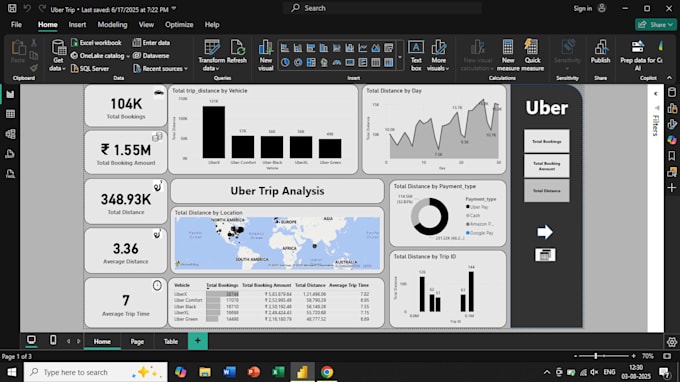Open Quick measure
Screen dimensions: 680x382
(x=532, y=55)
